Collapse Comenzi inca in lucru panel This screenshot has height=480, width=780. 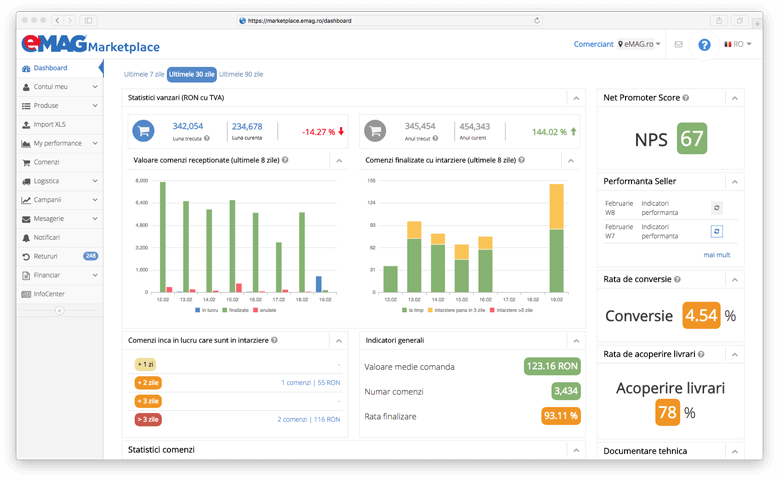click(x=339, y=341)
